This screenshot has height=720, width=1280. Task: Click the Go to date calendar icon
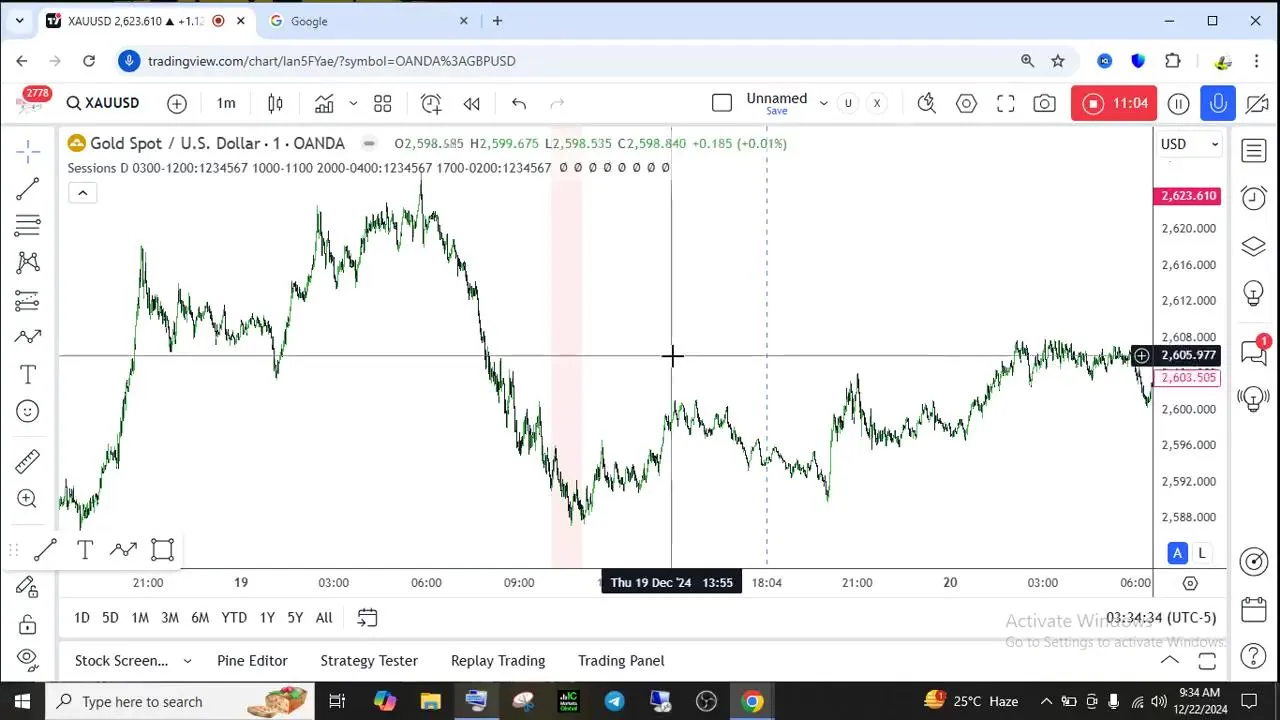tap(367, 618)
